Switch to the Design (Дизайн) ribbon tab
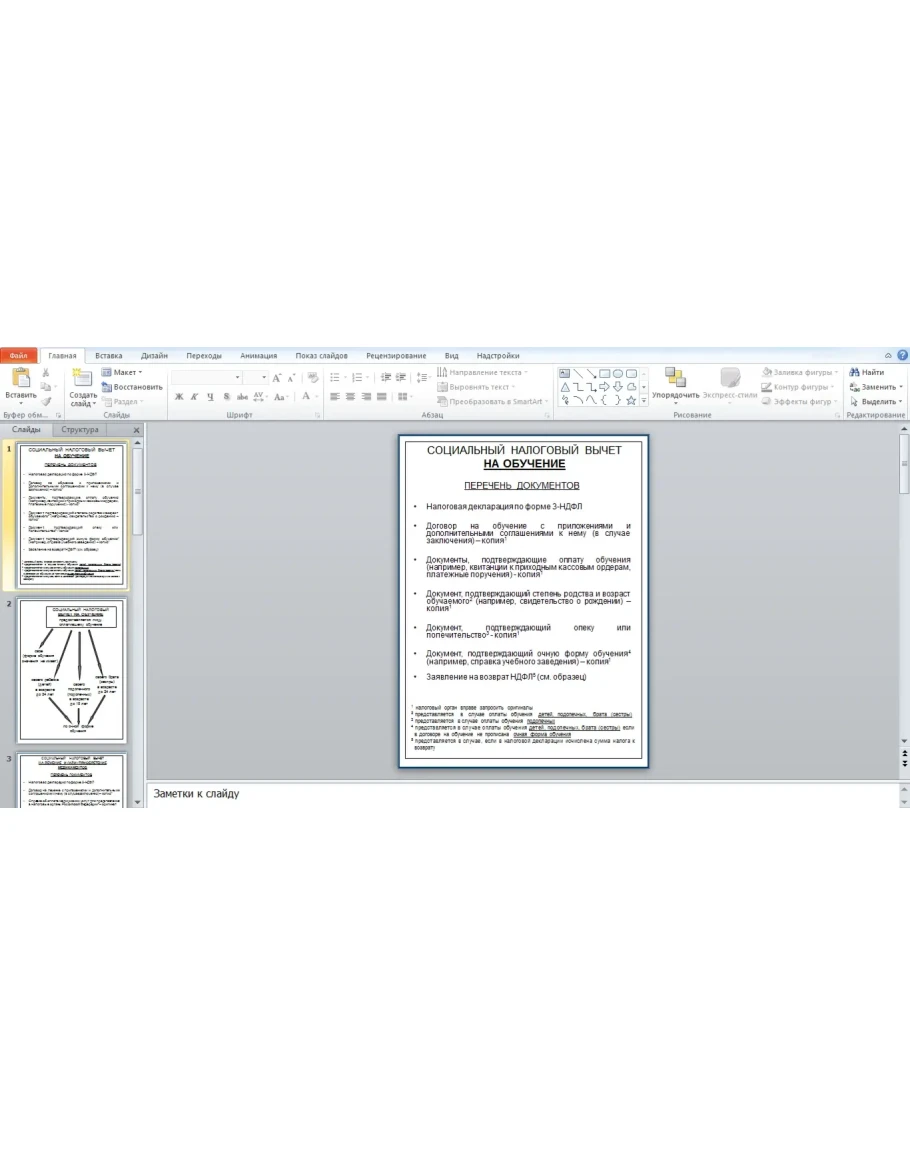The image size is (910, 1155). pyautogui.click(x=154, y=355)
